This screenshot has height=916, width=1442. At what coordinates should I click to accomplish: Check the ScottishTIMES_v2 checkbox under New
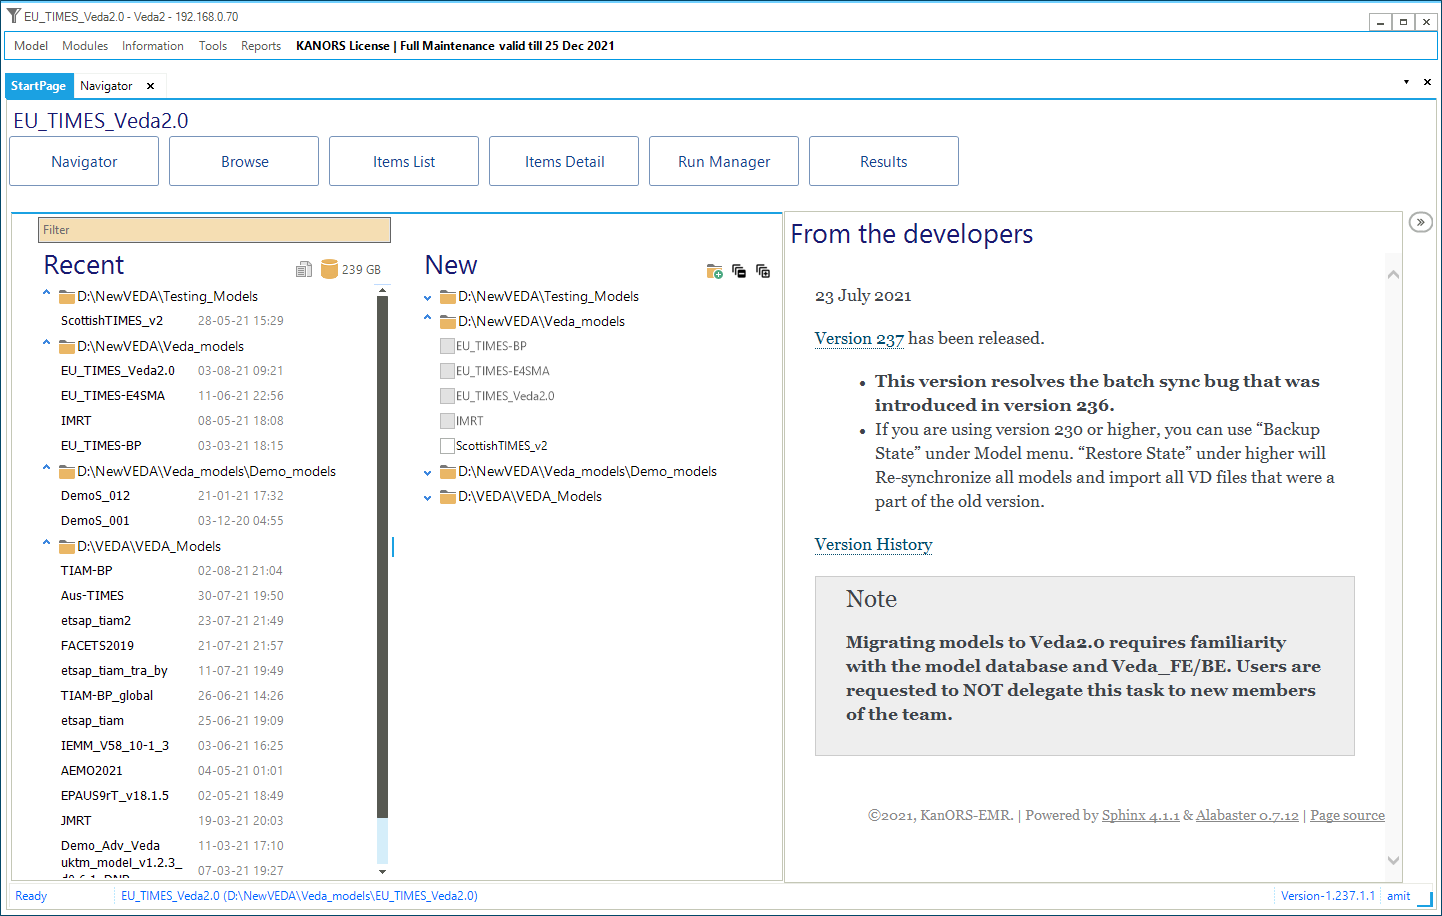click(x=447, y=446)
